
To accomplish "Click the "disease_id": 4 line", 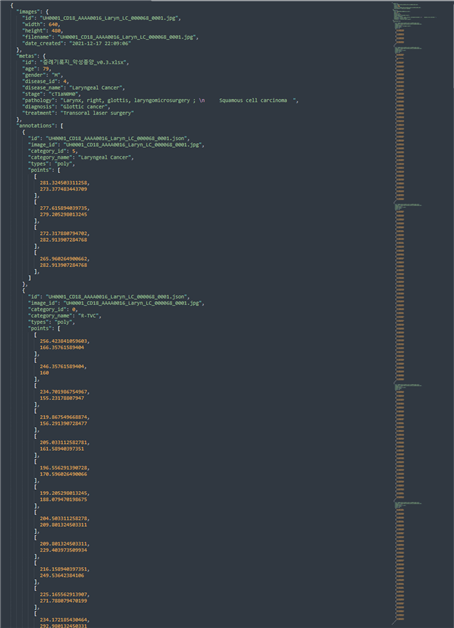I will (45, 81).
